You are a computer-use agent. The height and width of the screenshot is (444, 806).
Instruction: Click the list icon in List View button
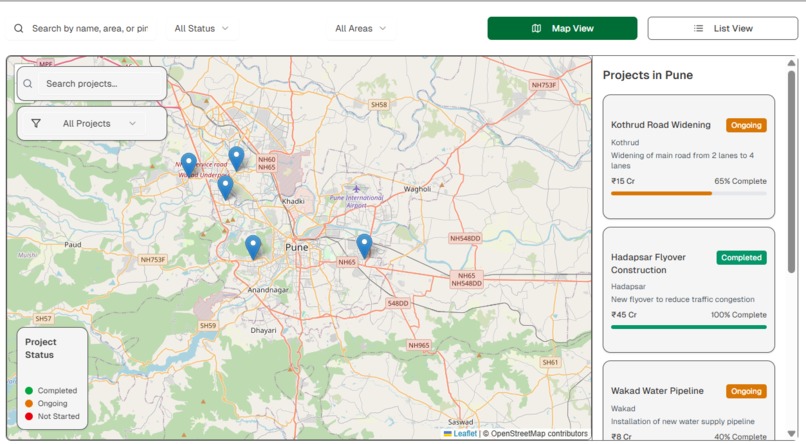[698, 28]
